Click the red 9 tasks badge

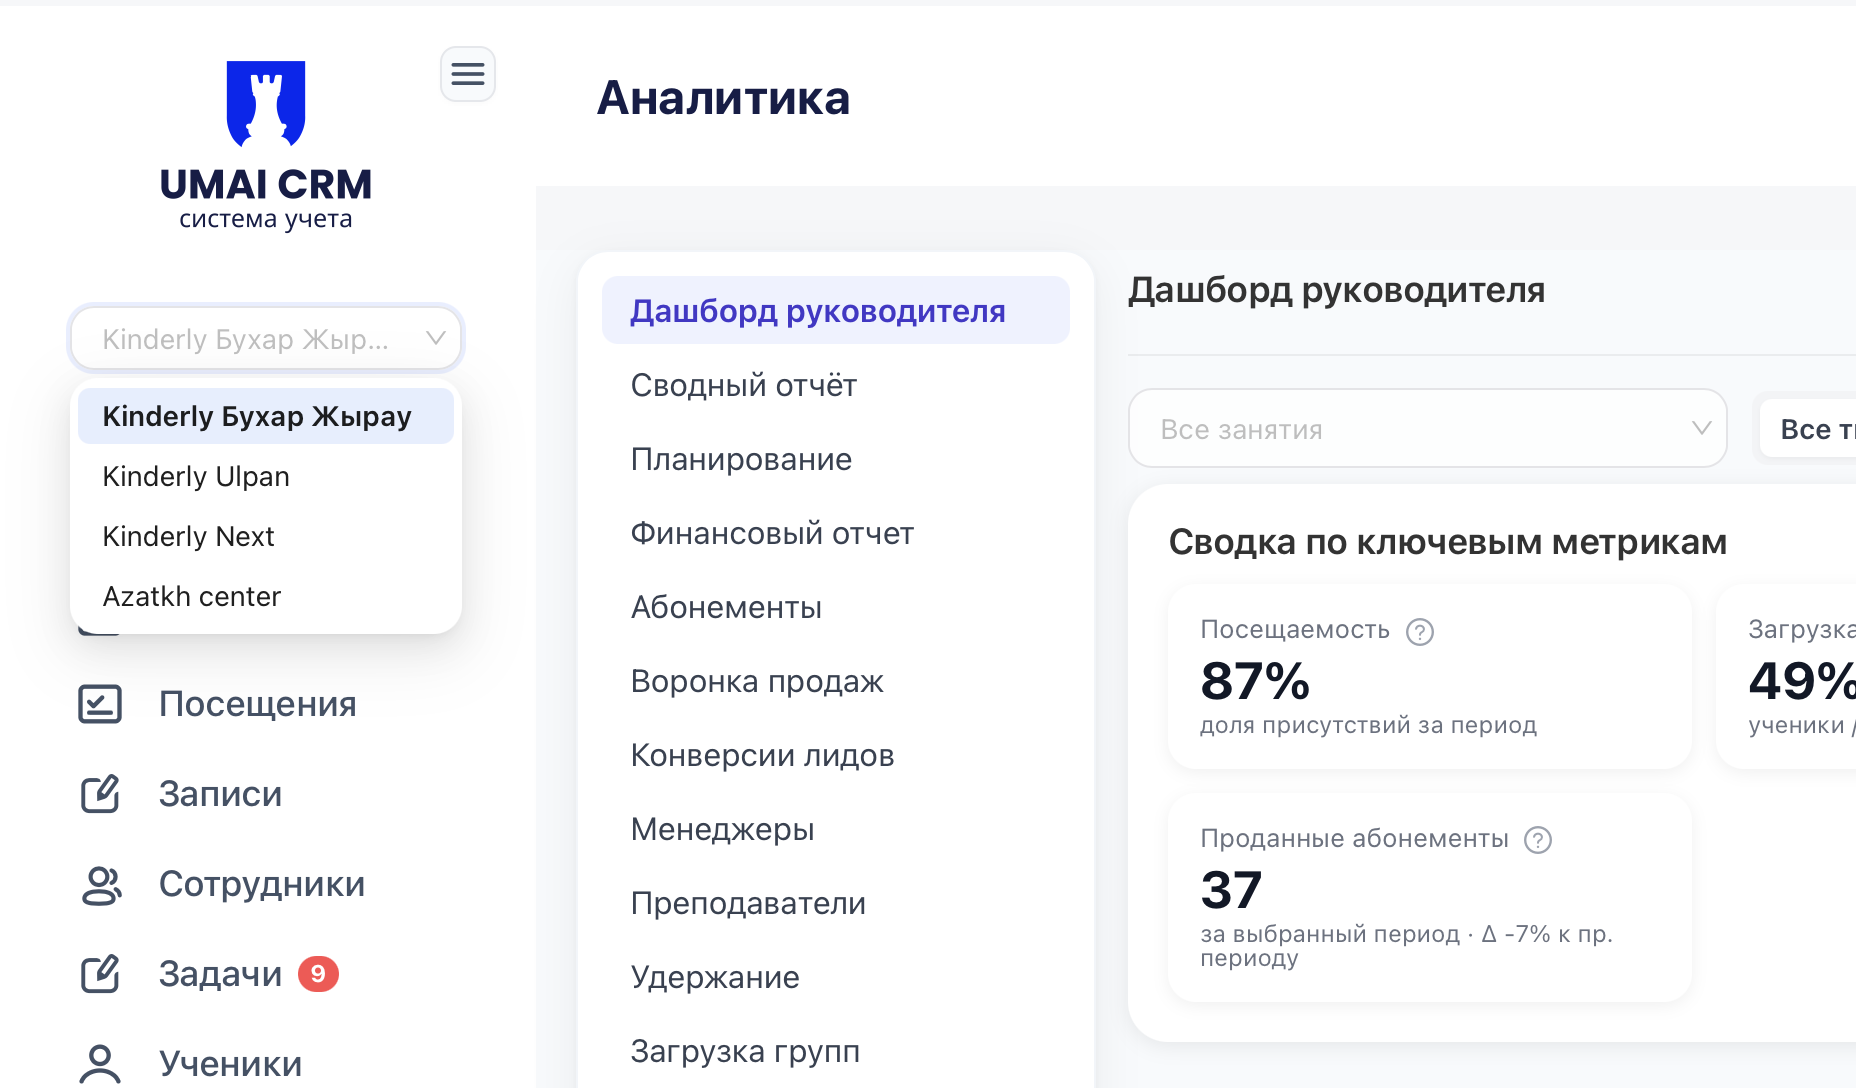click(318, 974)
